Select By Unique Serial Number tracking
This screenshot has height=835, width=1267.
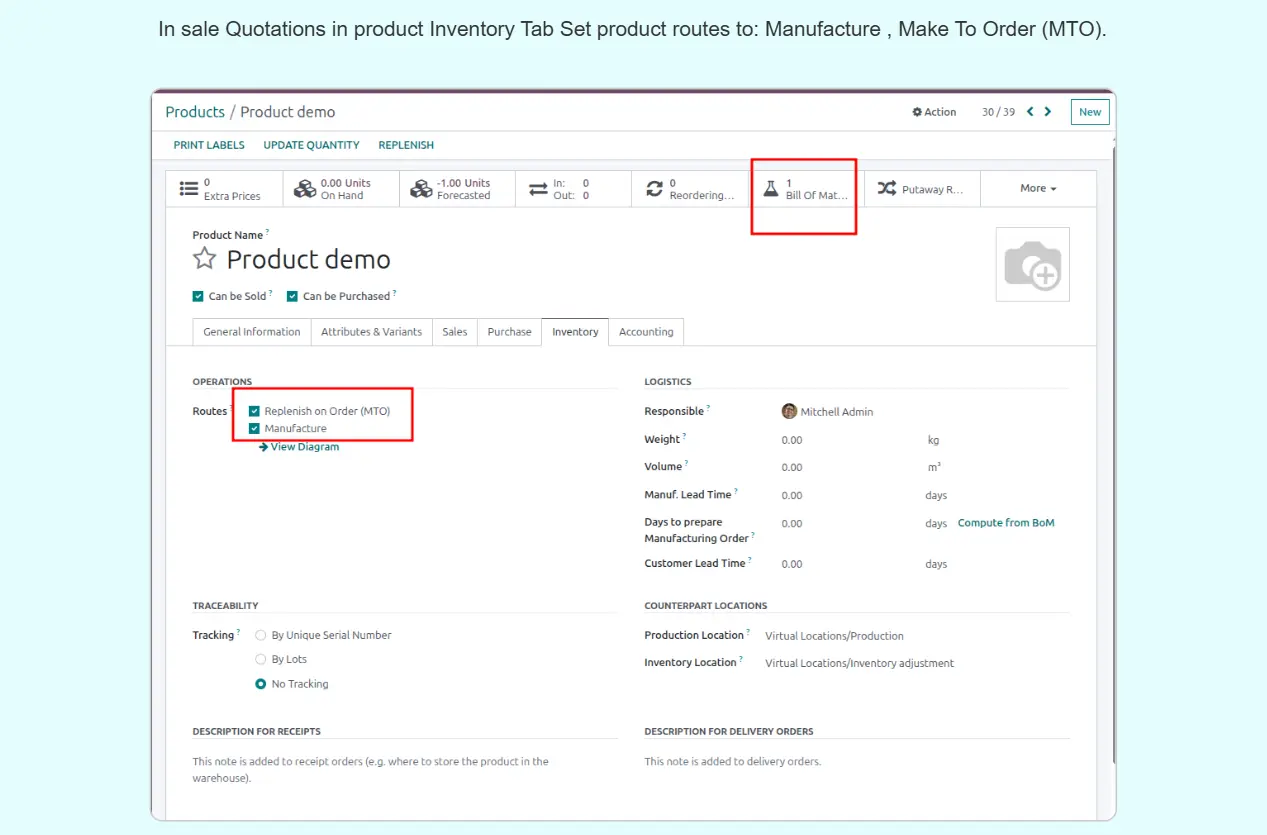[x=261, y=635]
